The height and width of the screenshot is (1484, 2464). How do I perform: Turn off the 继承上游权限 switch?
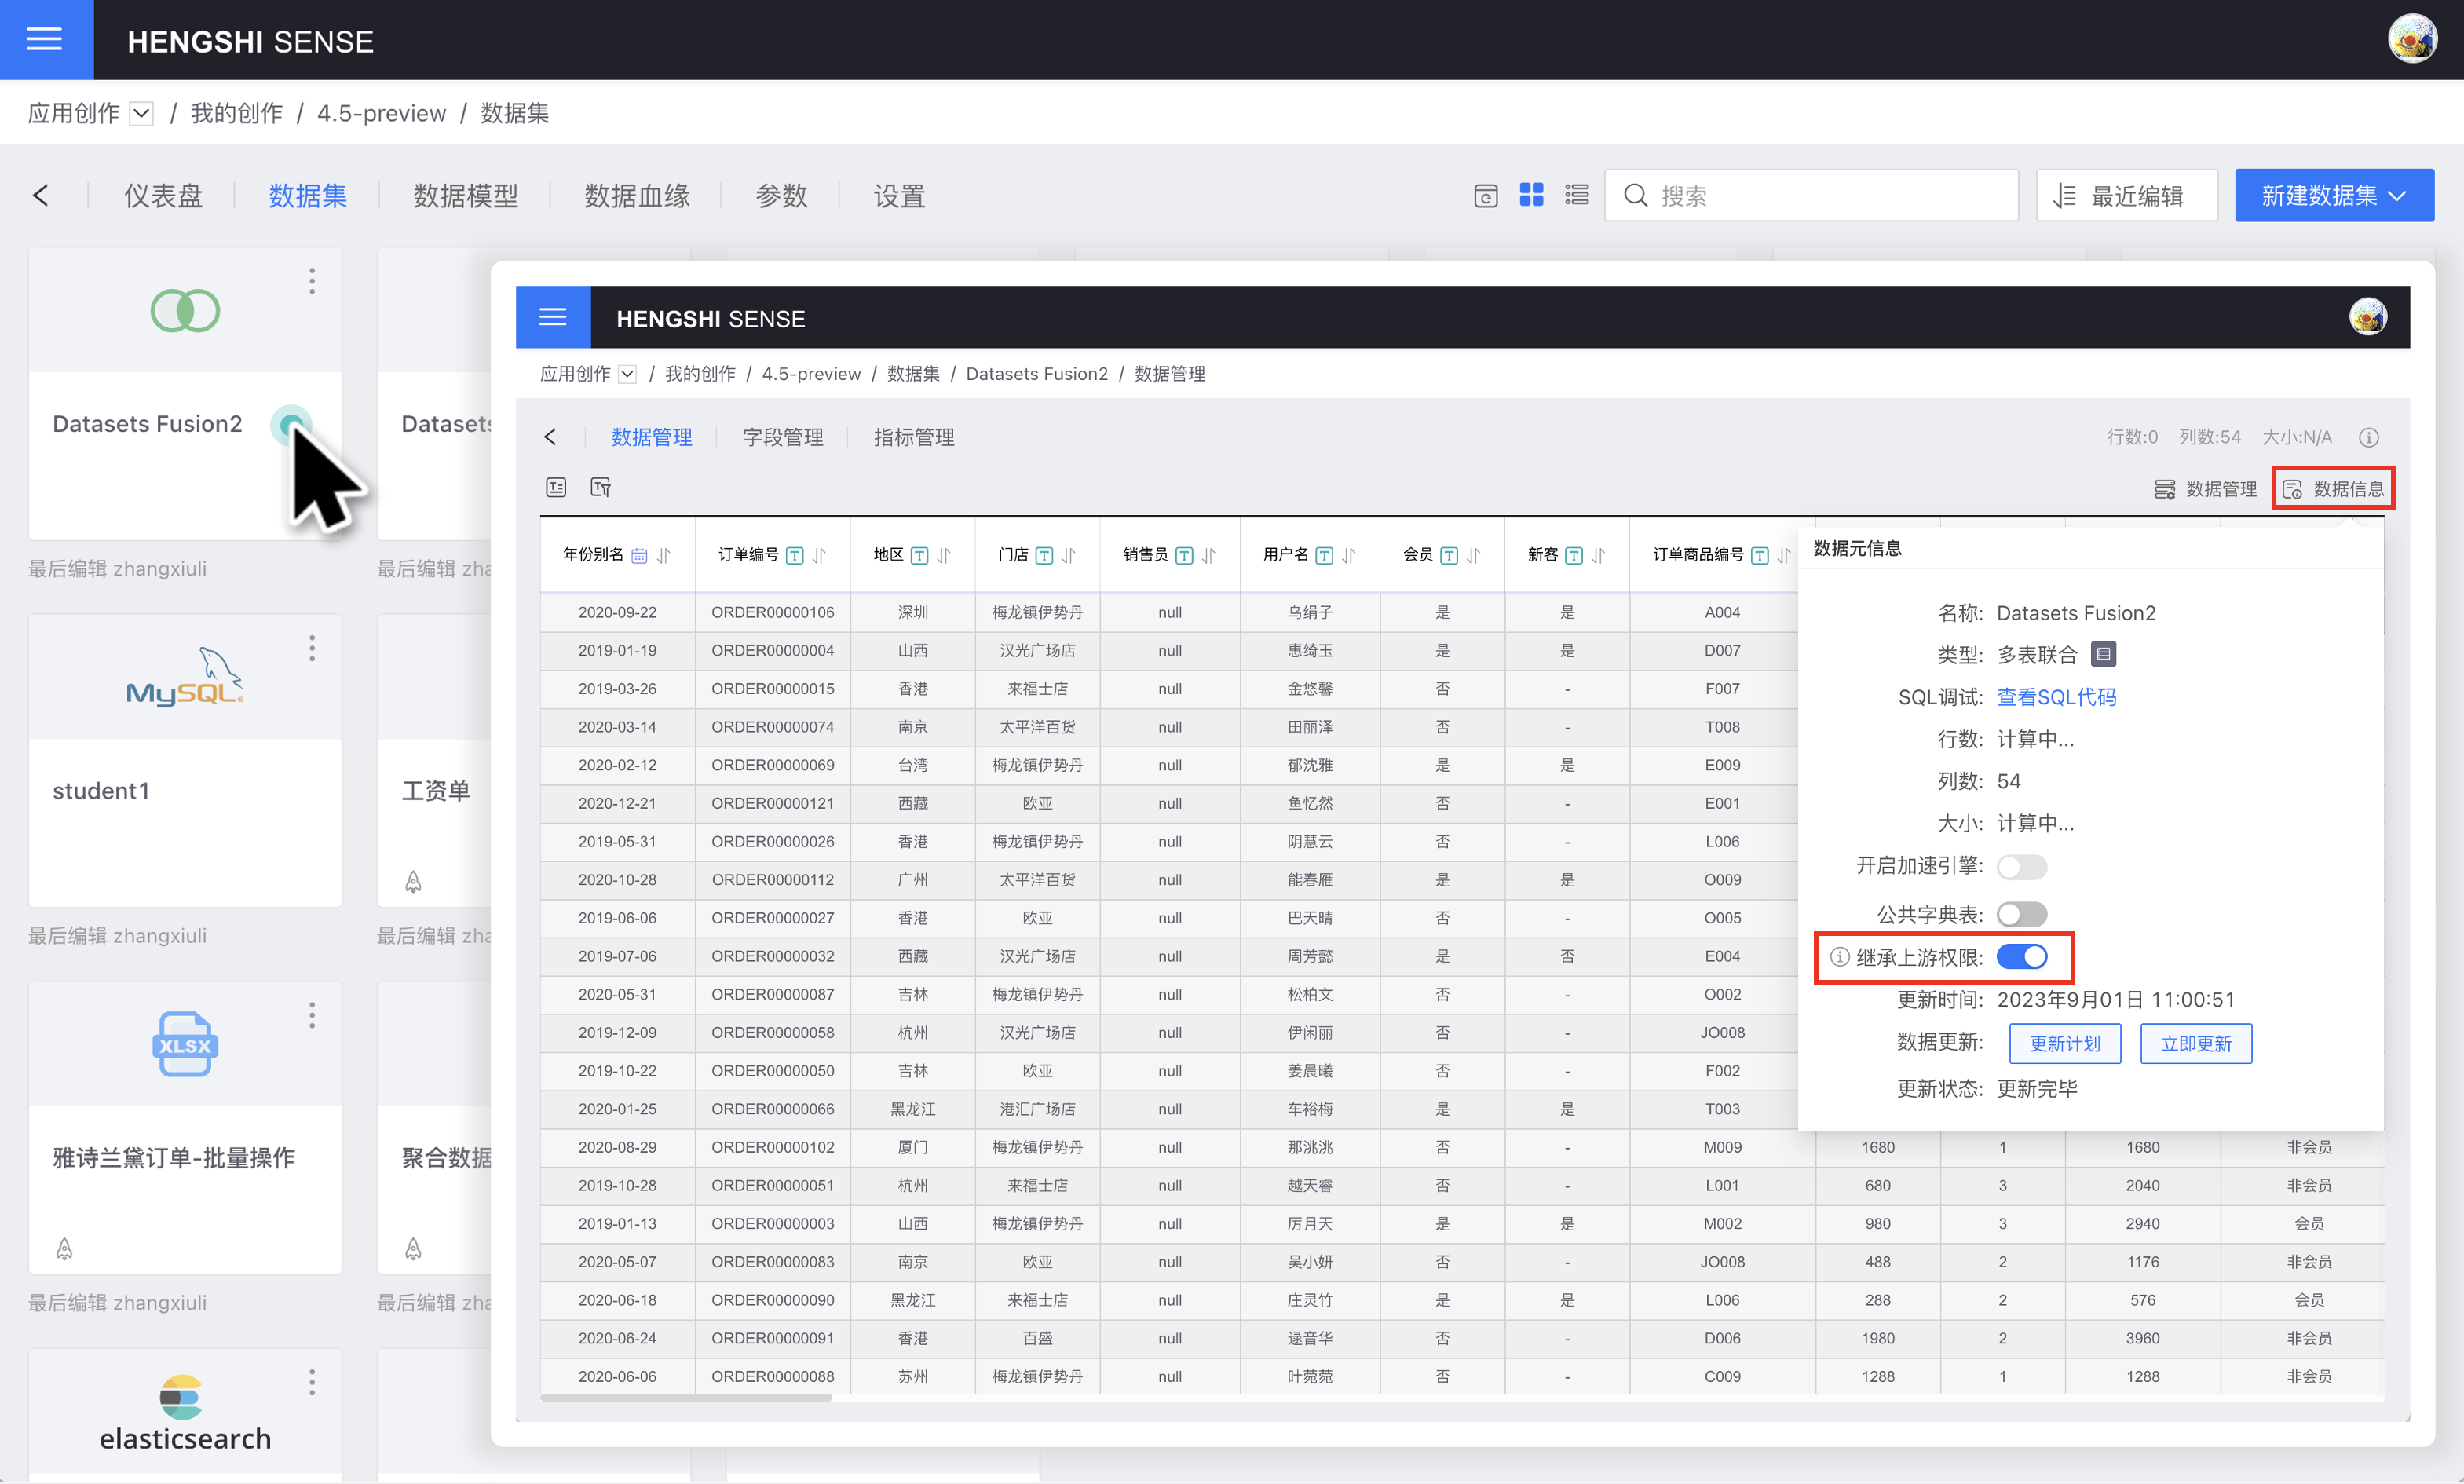click(2021, 957)
